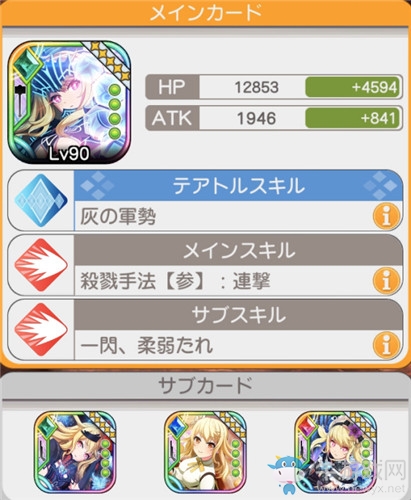Select the Lv90 main card portrait
411x500 pixels.
pos(69,102)
